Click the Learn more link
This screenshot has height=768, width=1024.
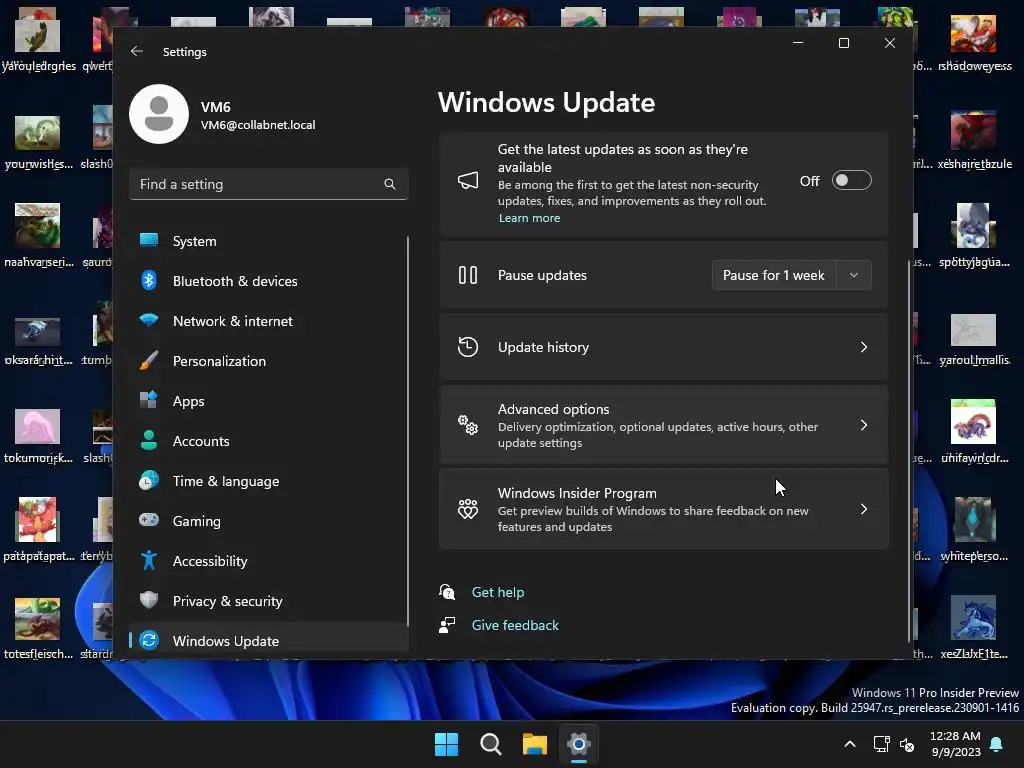tap(530, 218)
